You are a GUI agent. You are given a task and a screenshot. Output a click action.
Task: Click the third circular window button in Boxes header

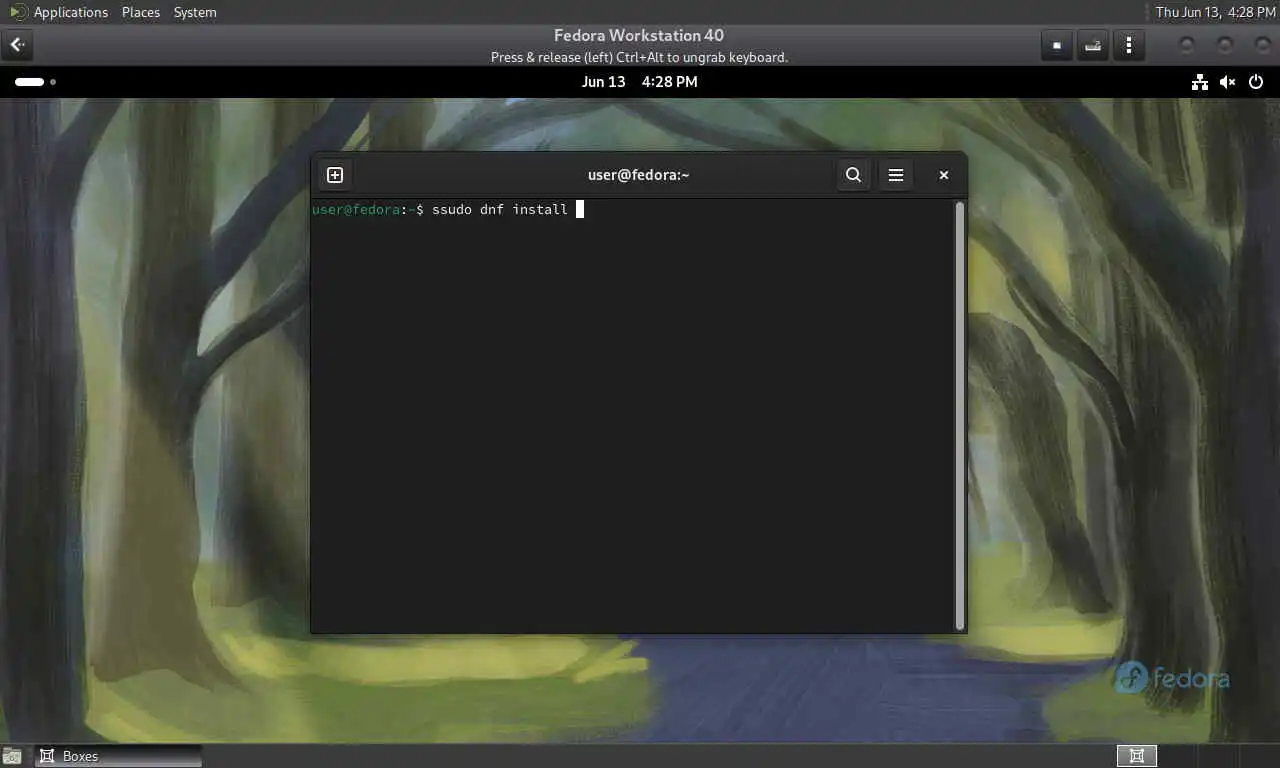tap(1261, 45)
